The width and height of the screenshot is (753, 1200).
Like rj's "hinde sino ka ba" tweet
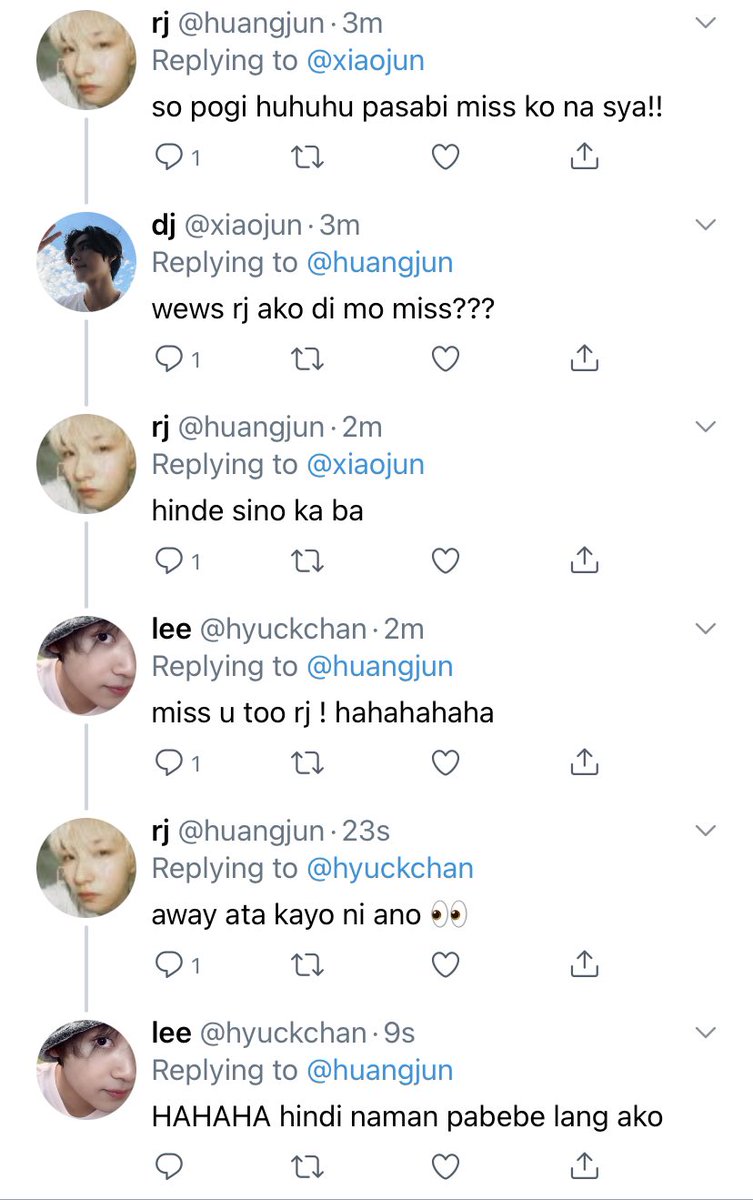click(x=445, y=561)
